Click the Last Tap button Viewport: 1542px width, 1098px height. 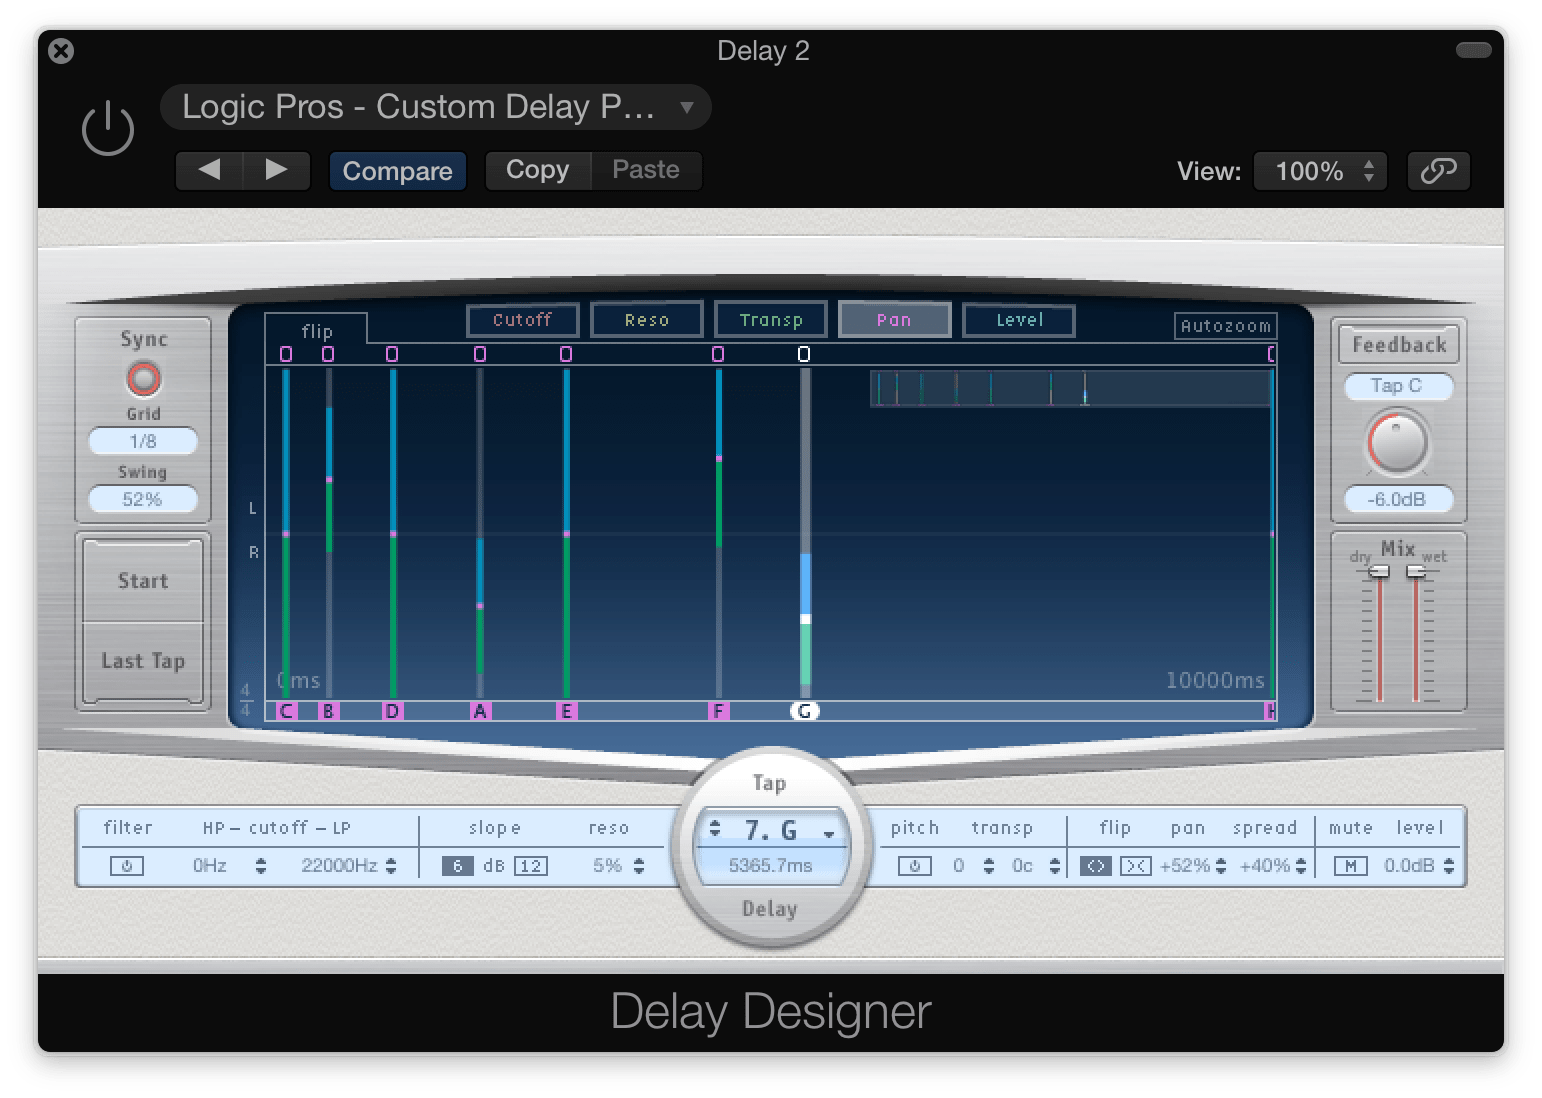coord(142,661)
